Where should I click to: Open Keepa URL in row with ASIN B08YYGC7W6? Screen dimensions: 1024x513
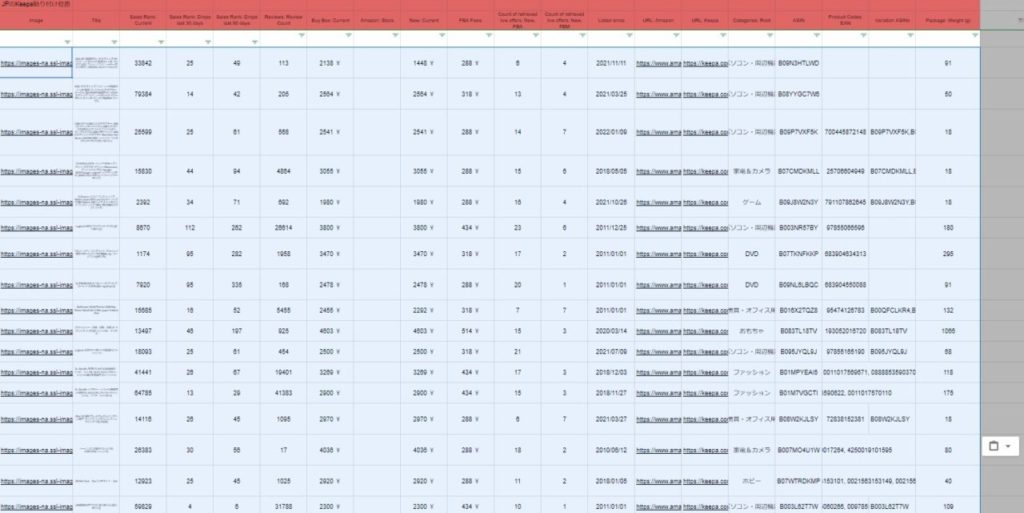[705, 95]
